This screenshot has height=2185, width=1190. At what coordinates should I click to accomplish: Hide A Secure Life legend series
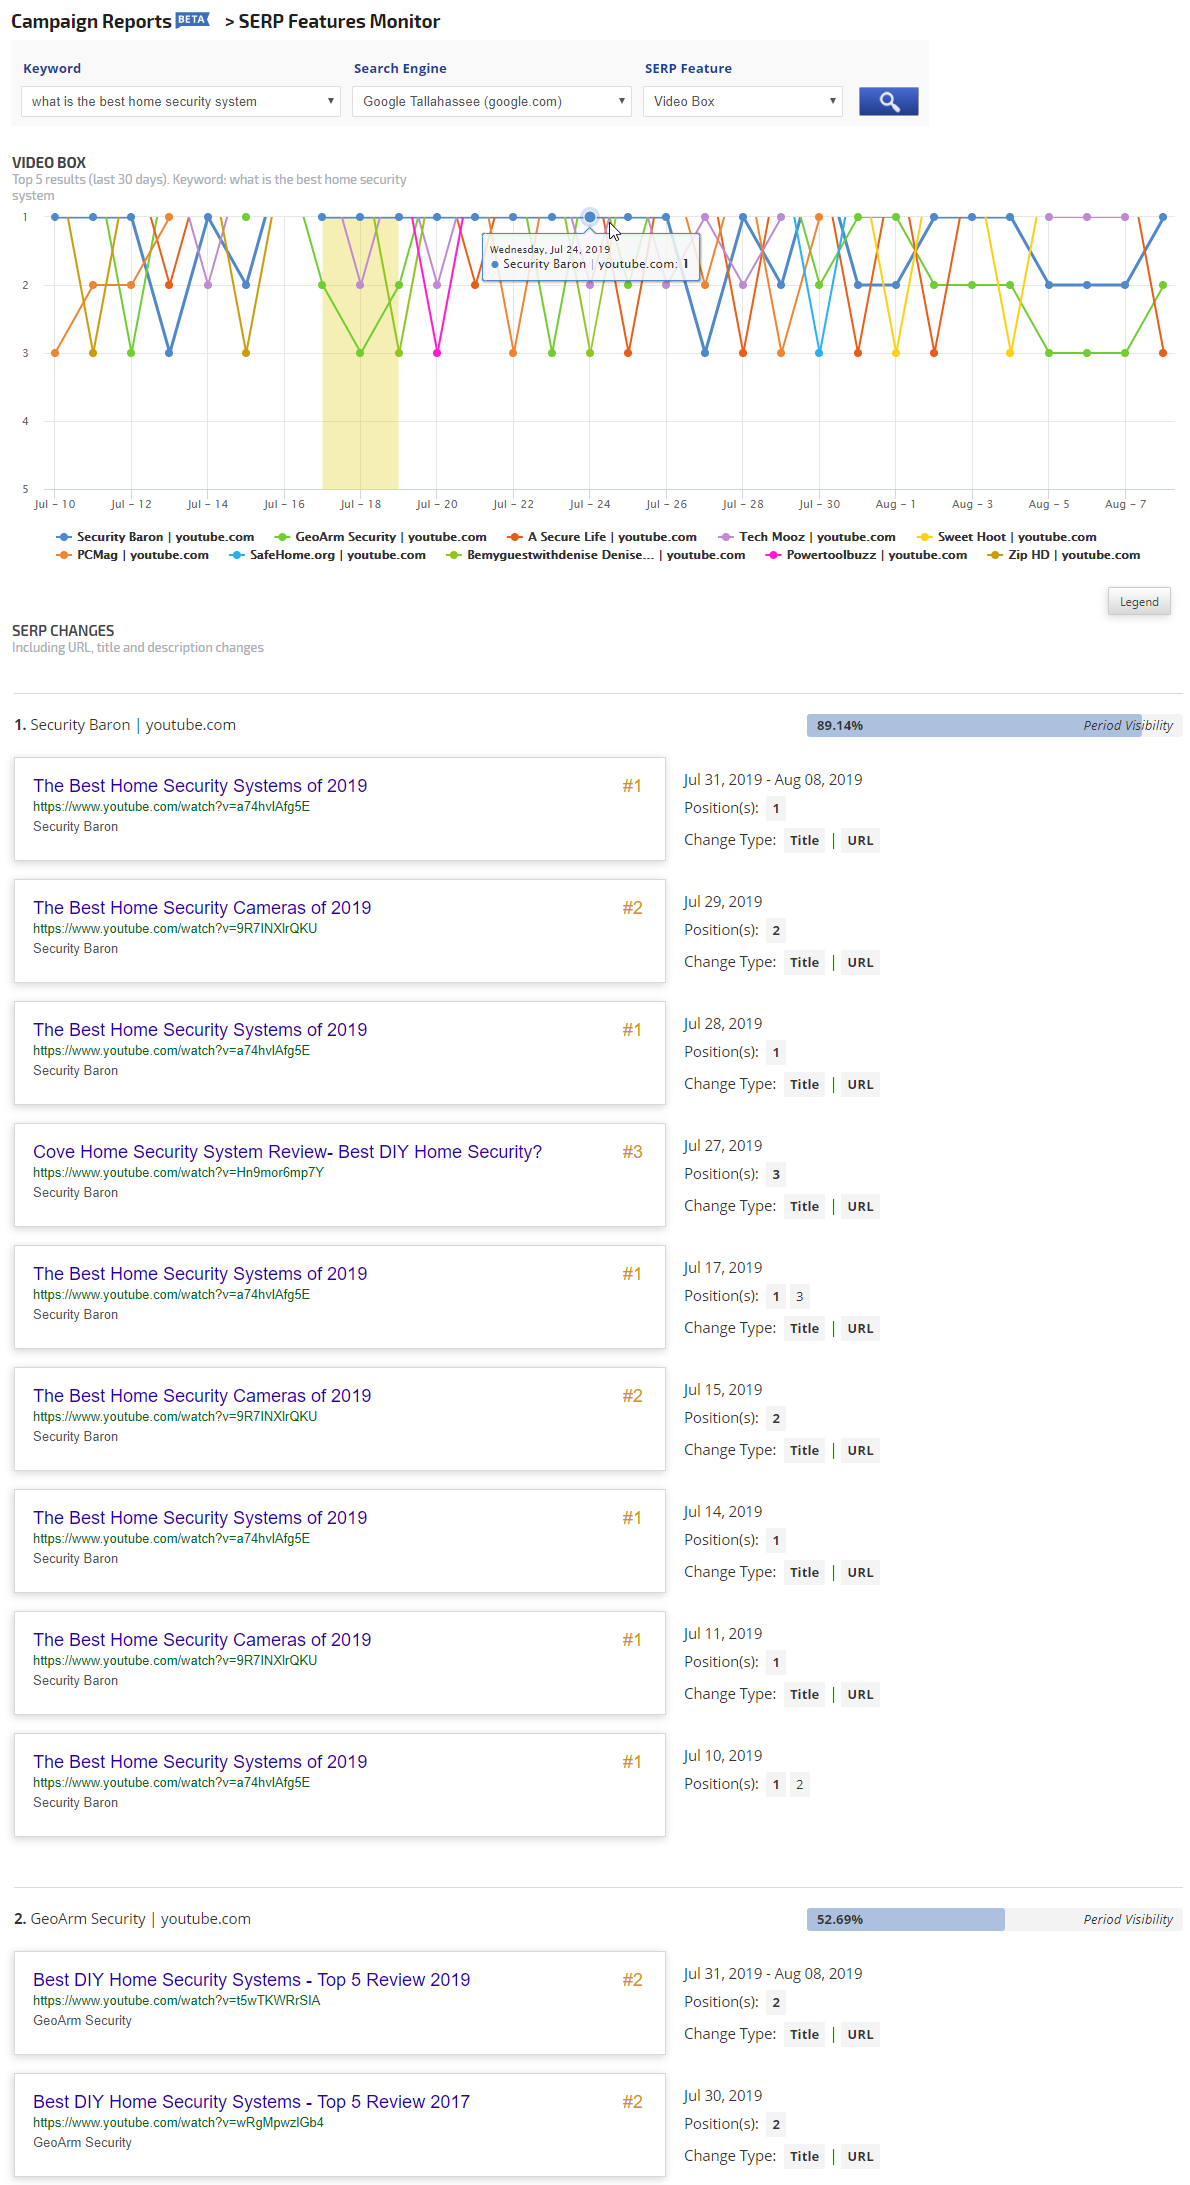[515, 537]
